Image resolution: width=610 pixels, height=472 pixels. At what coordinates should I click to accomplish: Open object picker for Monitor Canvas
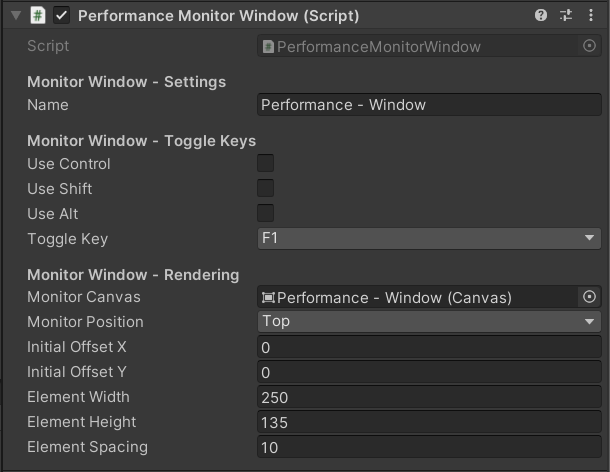[x=589, y=297]
